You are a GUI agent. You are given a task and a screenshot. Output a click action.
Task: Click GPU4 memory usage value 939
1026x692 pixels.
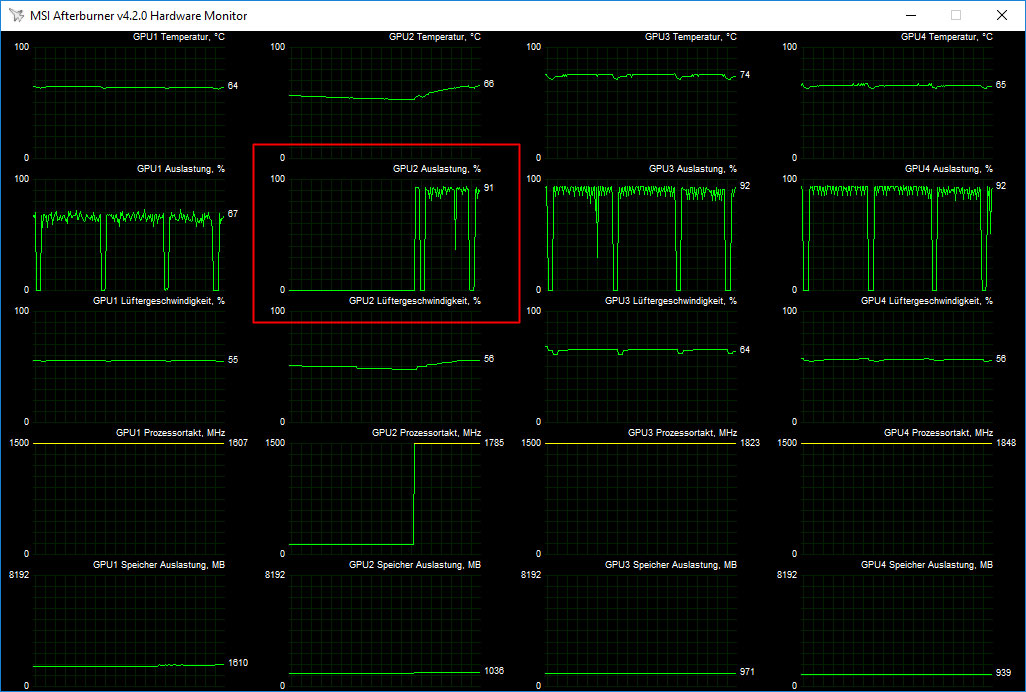click(x=1002, y=673)
